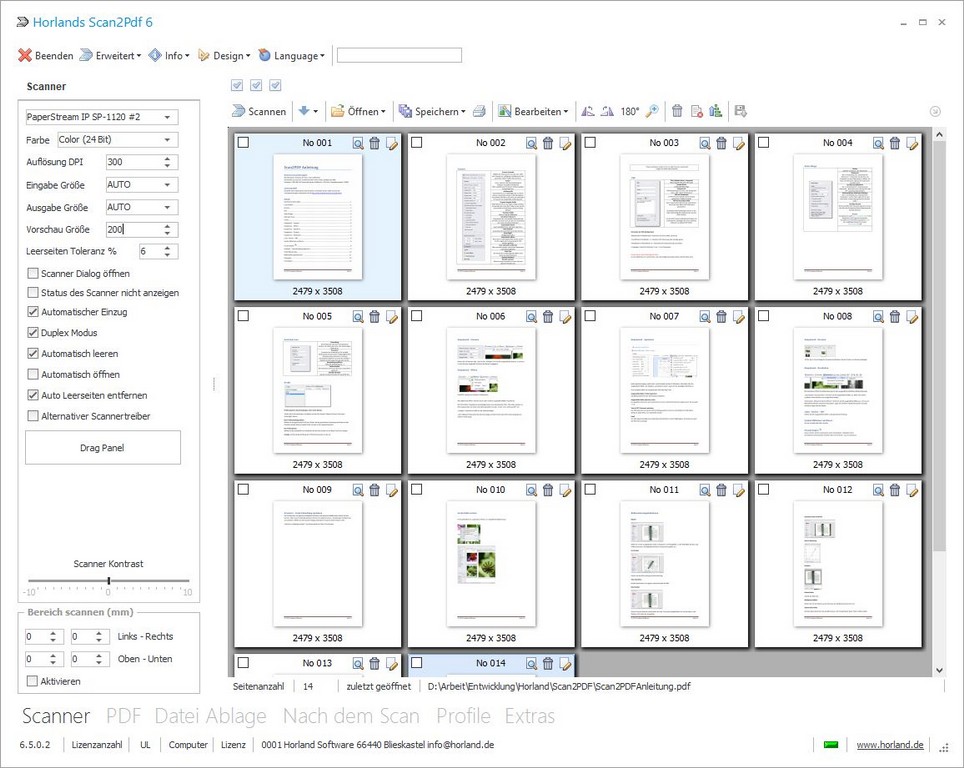Image resolution: width=964 pixels, height=768 pixels.
Task: Uncheck Automatischer Einzug
Action: pos(33,312)
